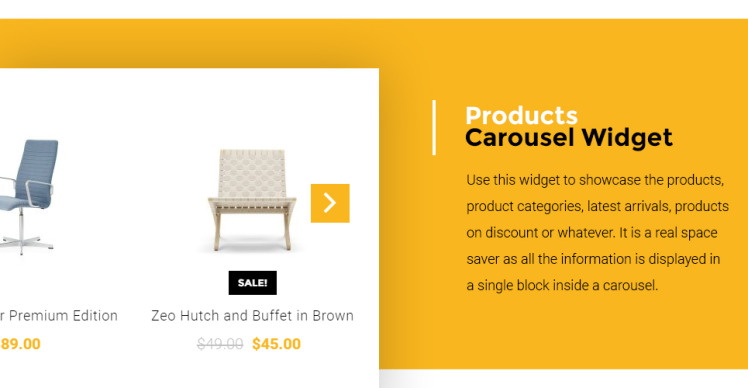Click the white Products heading word
This screenshot has height=388, width=748.
521,115
